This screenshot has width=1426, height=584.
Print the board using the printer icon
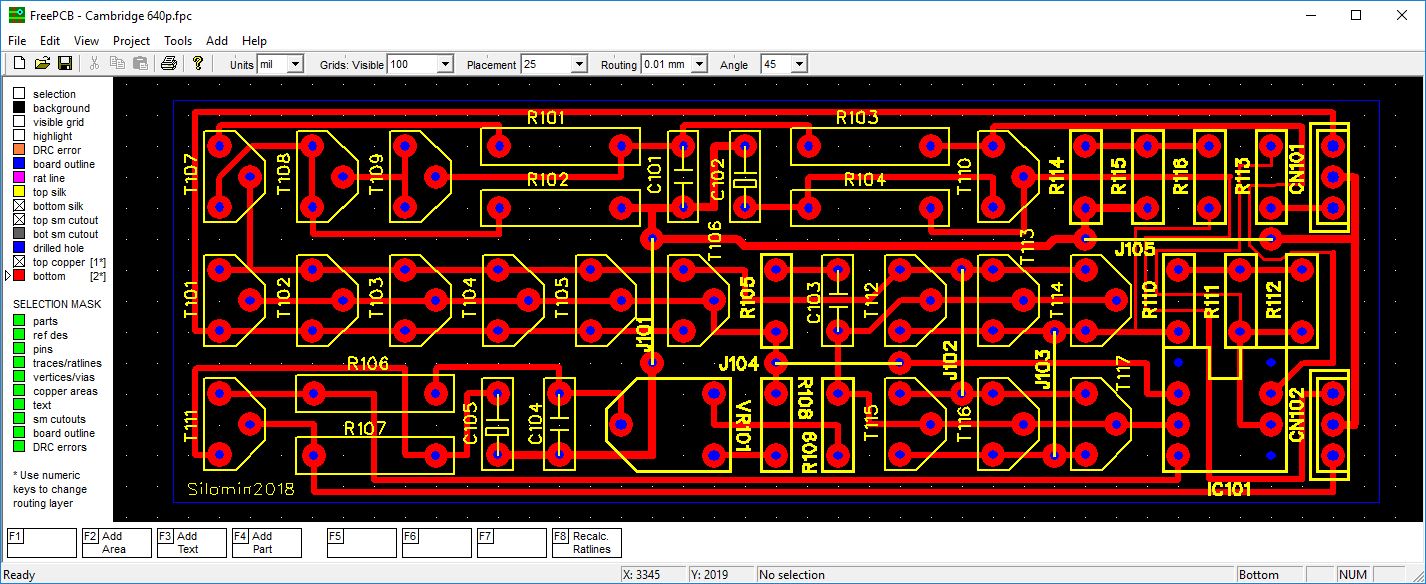coord(169,63)
